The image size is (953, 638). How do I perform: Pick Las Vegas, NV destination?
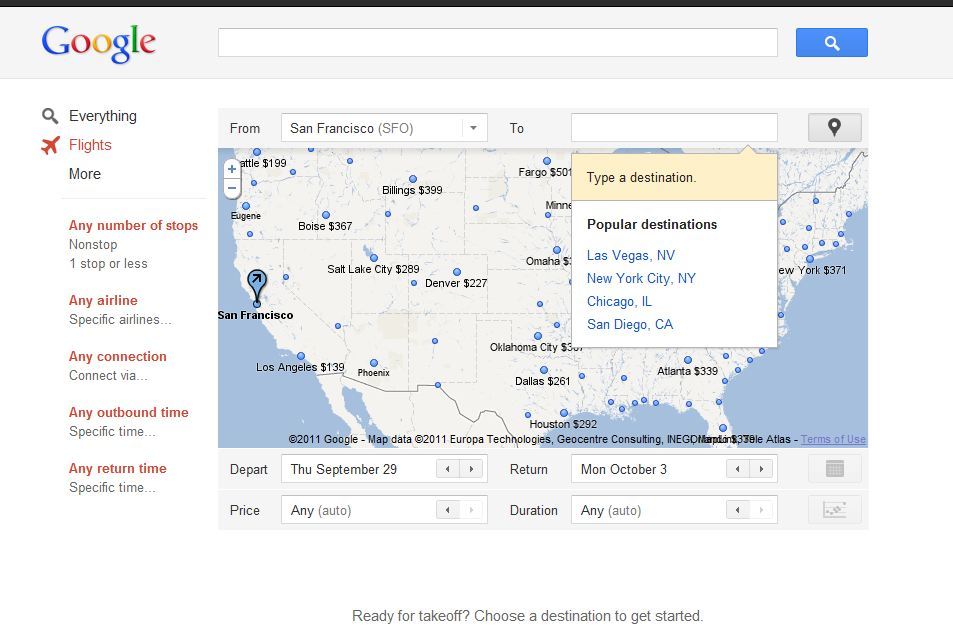[x=631, y=256]
